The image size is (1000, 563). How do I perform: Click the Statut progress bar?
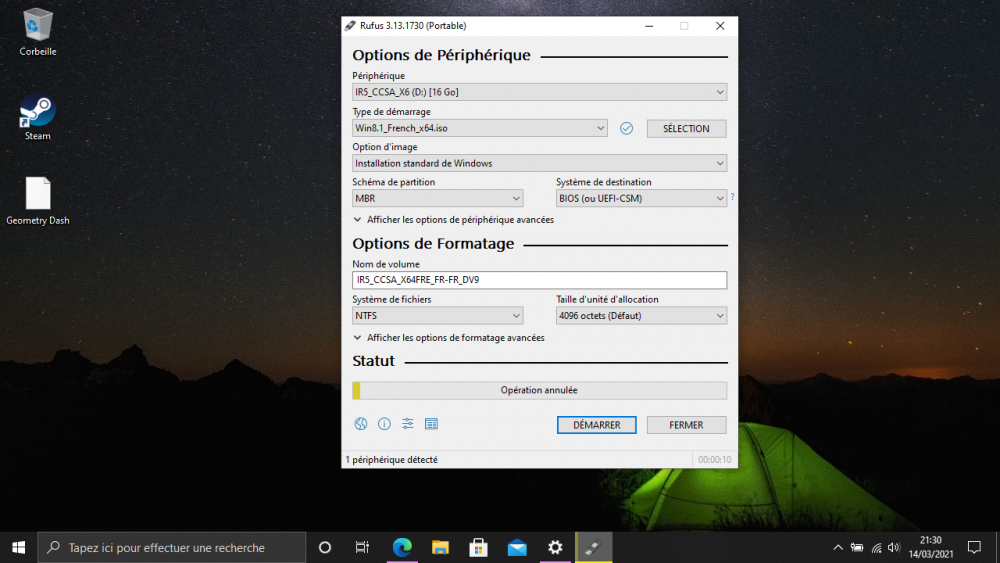click(539, 391)
